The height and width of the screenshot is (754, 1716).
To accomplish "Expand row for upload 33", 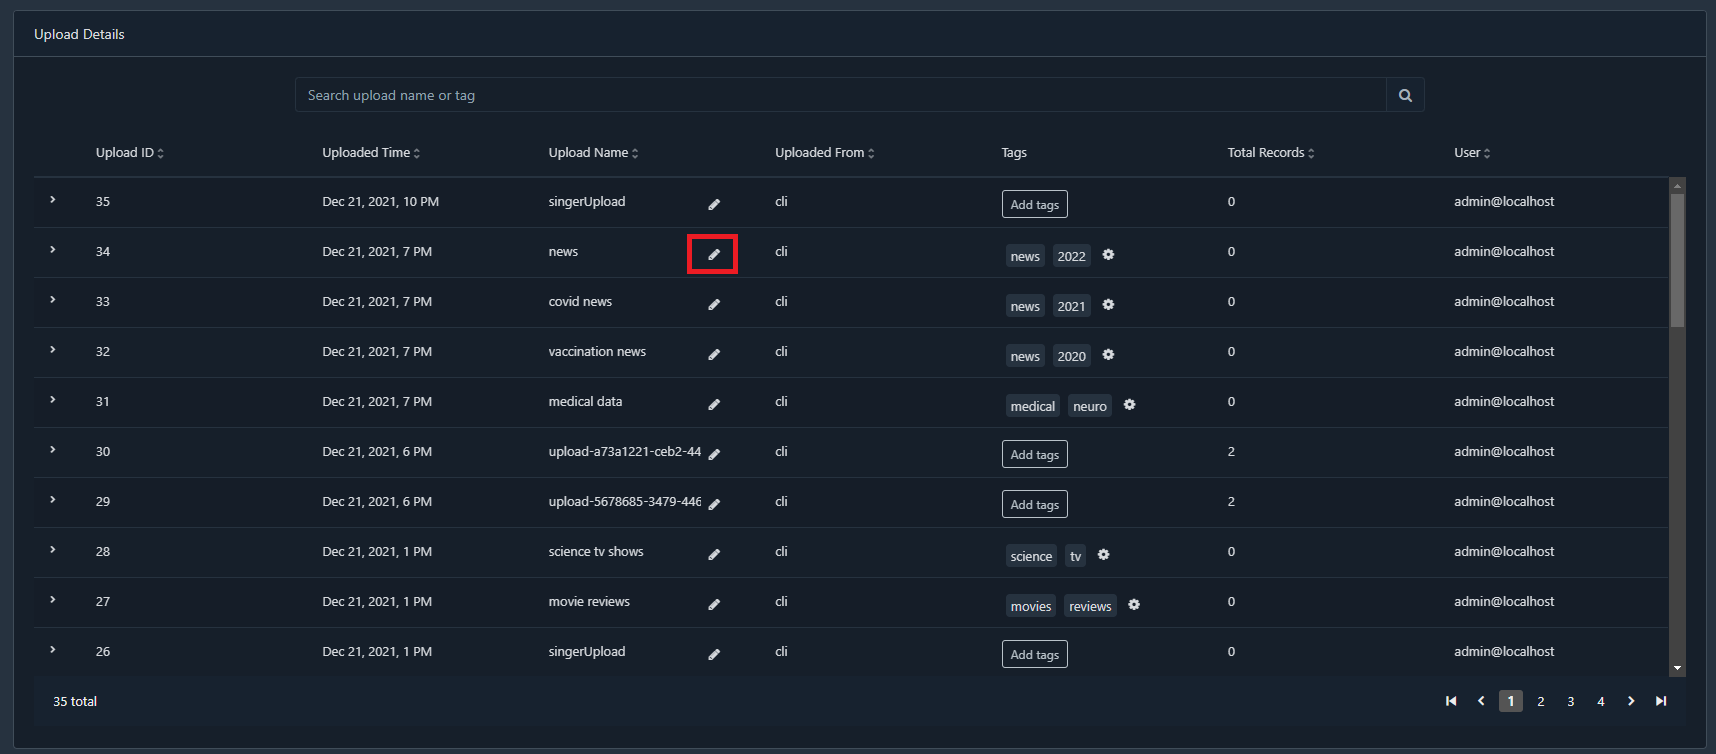I will pyautogui.click(x=53, y=300).
